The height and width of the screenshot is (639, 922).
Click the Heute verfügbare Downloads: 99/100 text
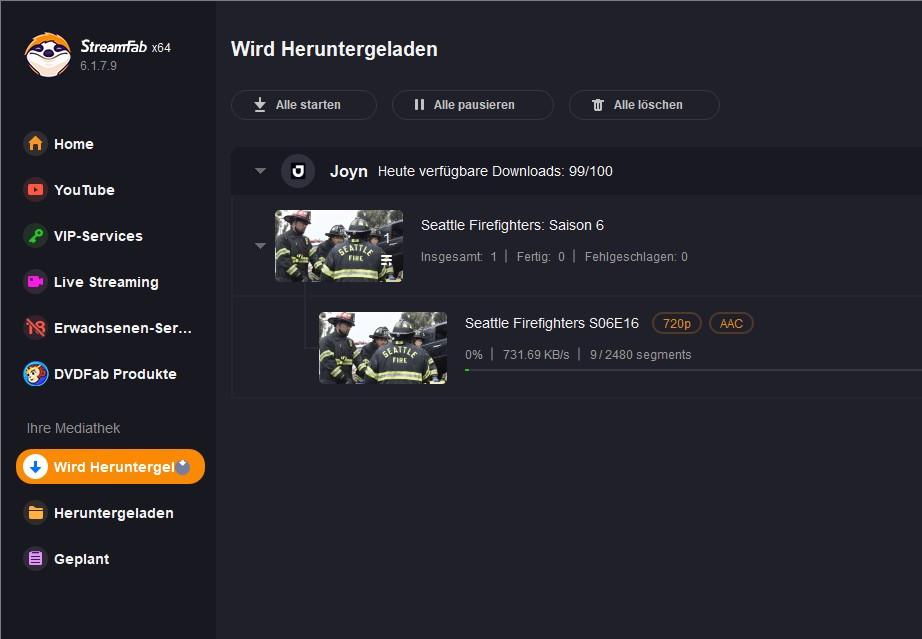495,171
